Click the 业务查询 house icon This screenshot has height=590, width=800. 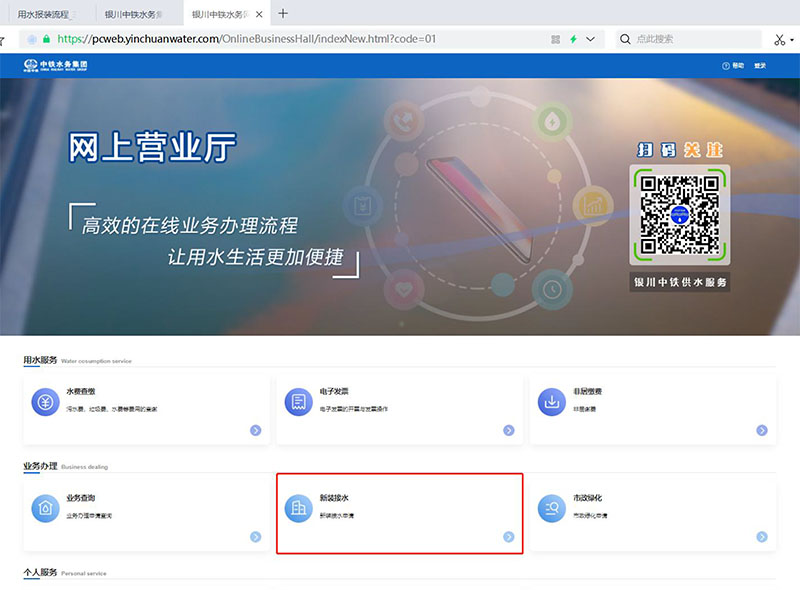(x=45, y=508)
